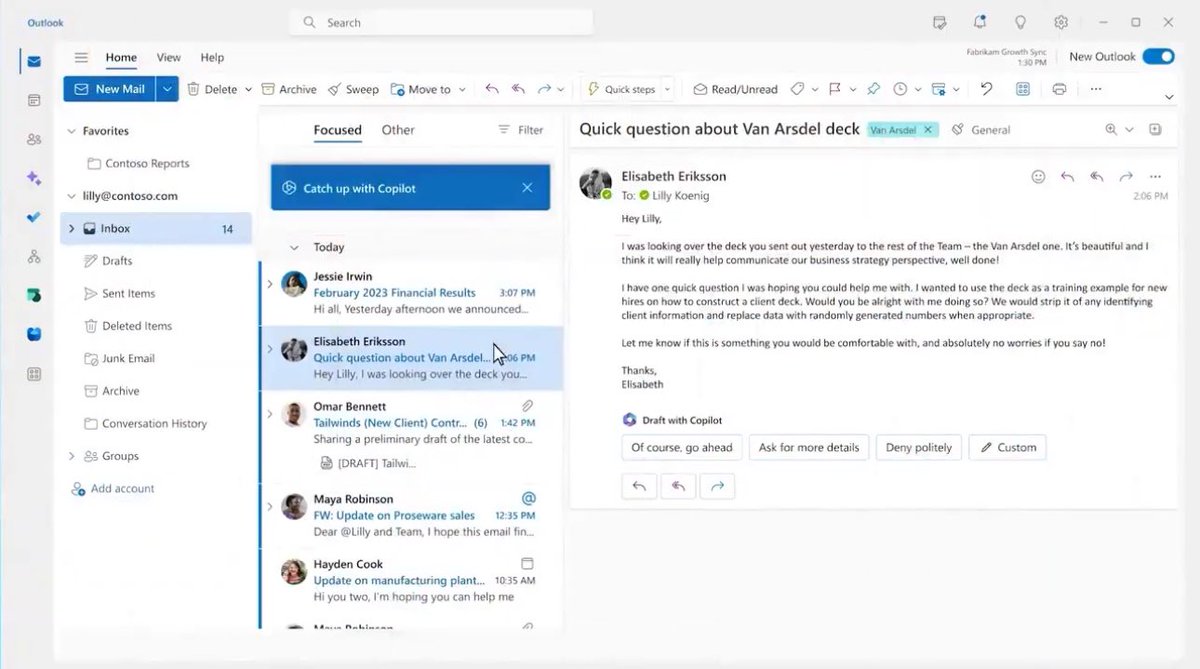Click the Print icon in the ribbon

pos(1059,89)
